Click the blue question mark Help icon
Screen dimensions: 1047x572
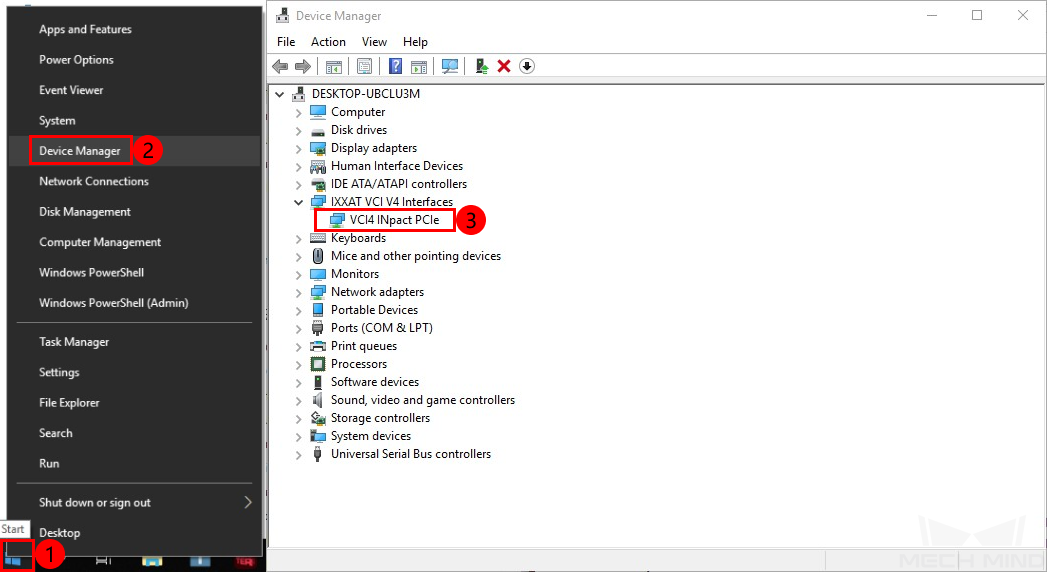[395, 66]
